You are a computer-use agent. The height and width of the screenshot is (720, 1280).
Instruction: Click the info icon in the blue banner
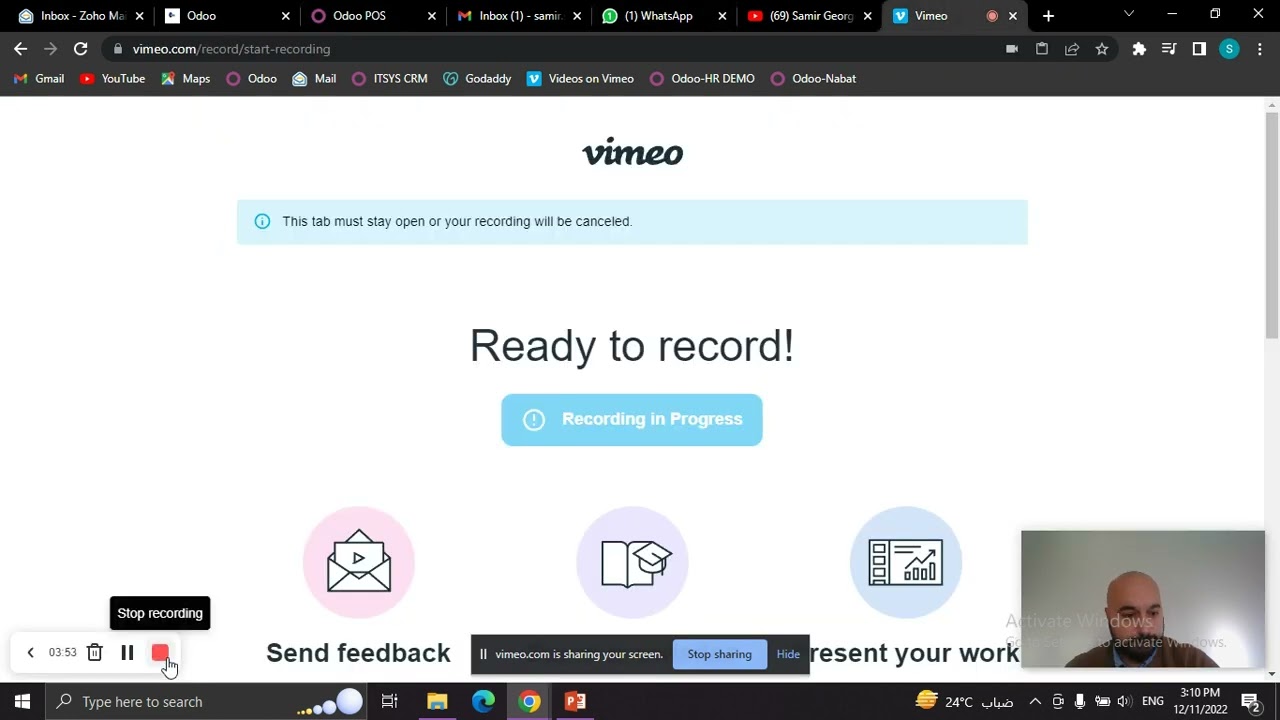(x=262, y=221)
